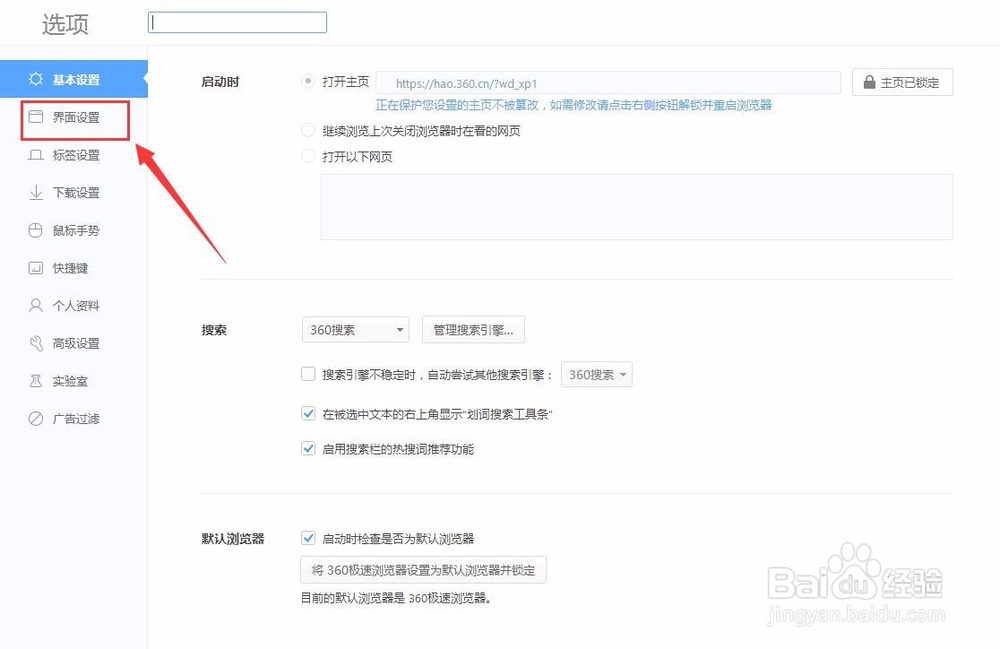
Task: Click the window icon beside 界面设置
Action: 36,117
